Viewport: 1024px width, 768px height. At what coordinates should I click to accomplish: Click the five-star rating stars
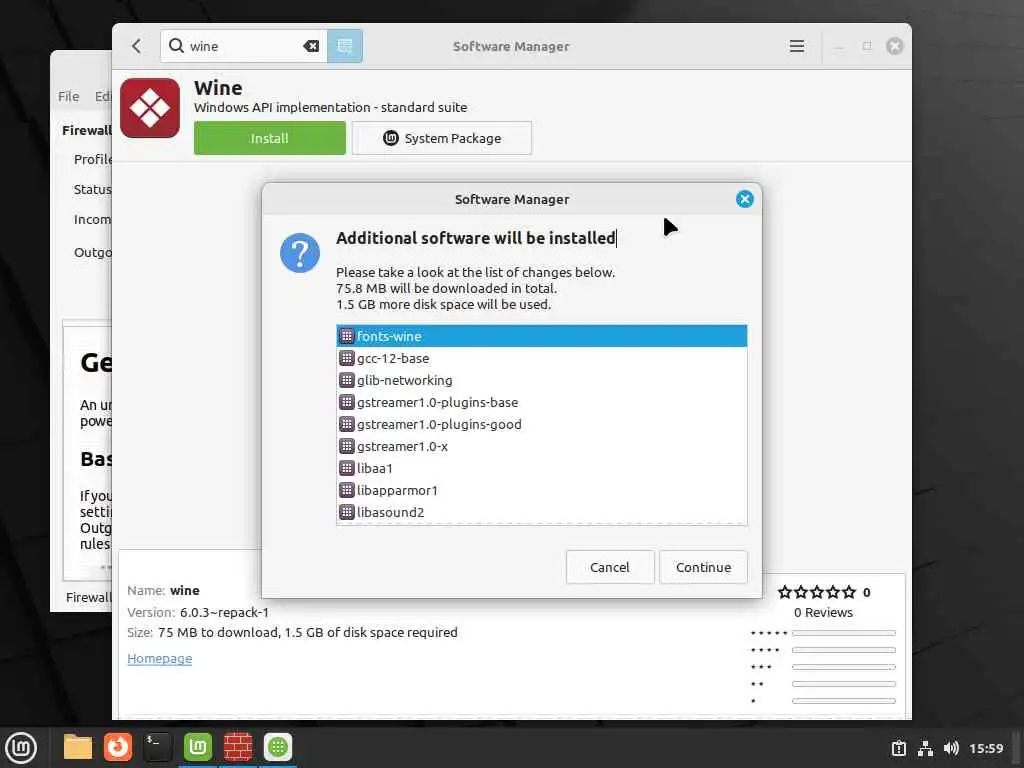816,592
